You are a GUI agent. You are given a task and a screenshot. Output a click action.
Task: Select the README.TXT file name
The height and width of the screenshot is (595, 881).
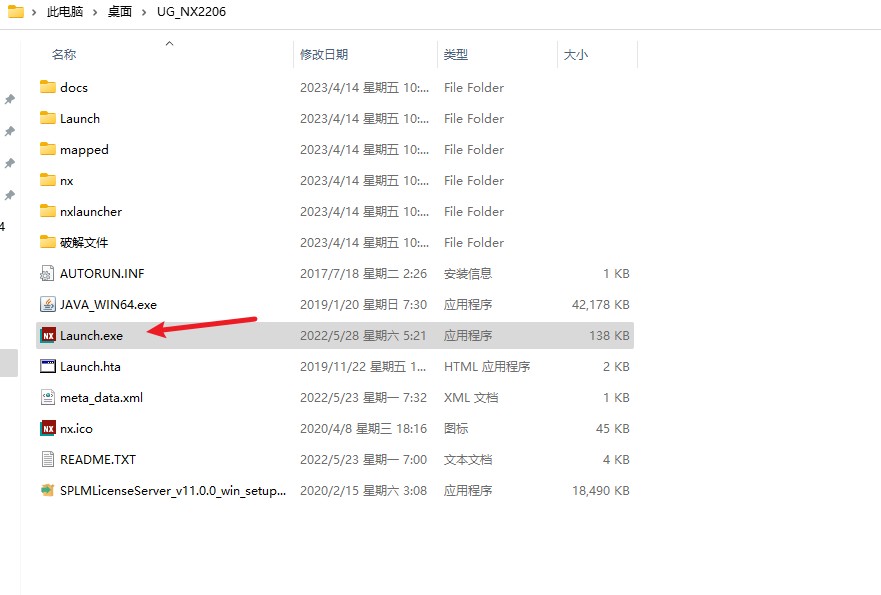pos(98,460)
